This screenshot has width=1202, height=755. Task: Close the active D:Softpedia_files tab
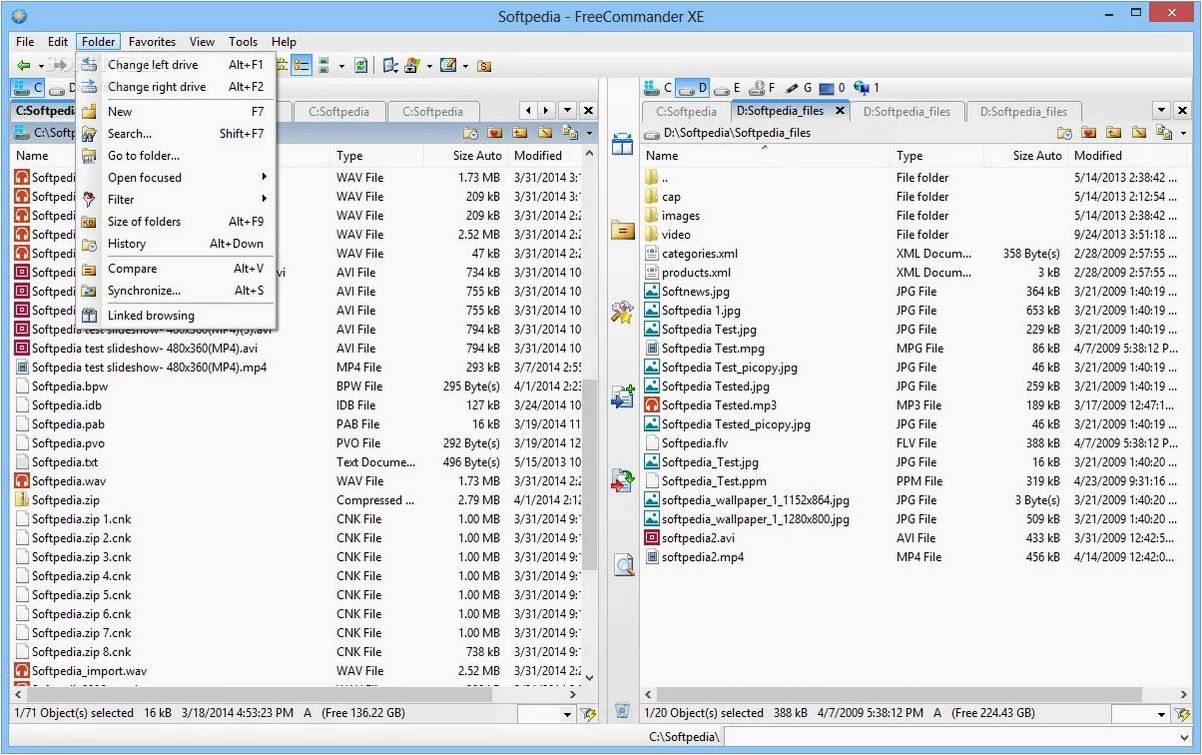pyautogui.click(x=840, y=111)
